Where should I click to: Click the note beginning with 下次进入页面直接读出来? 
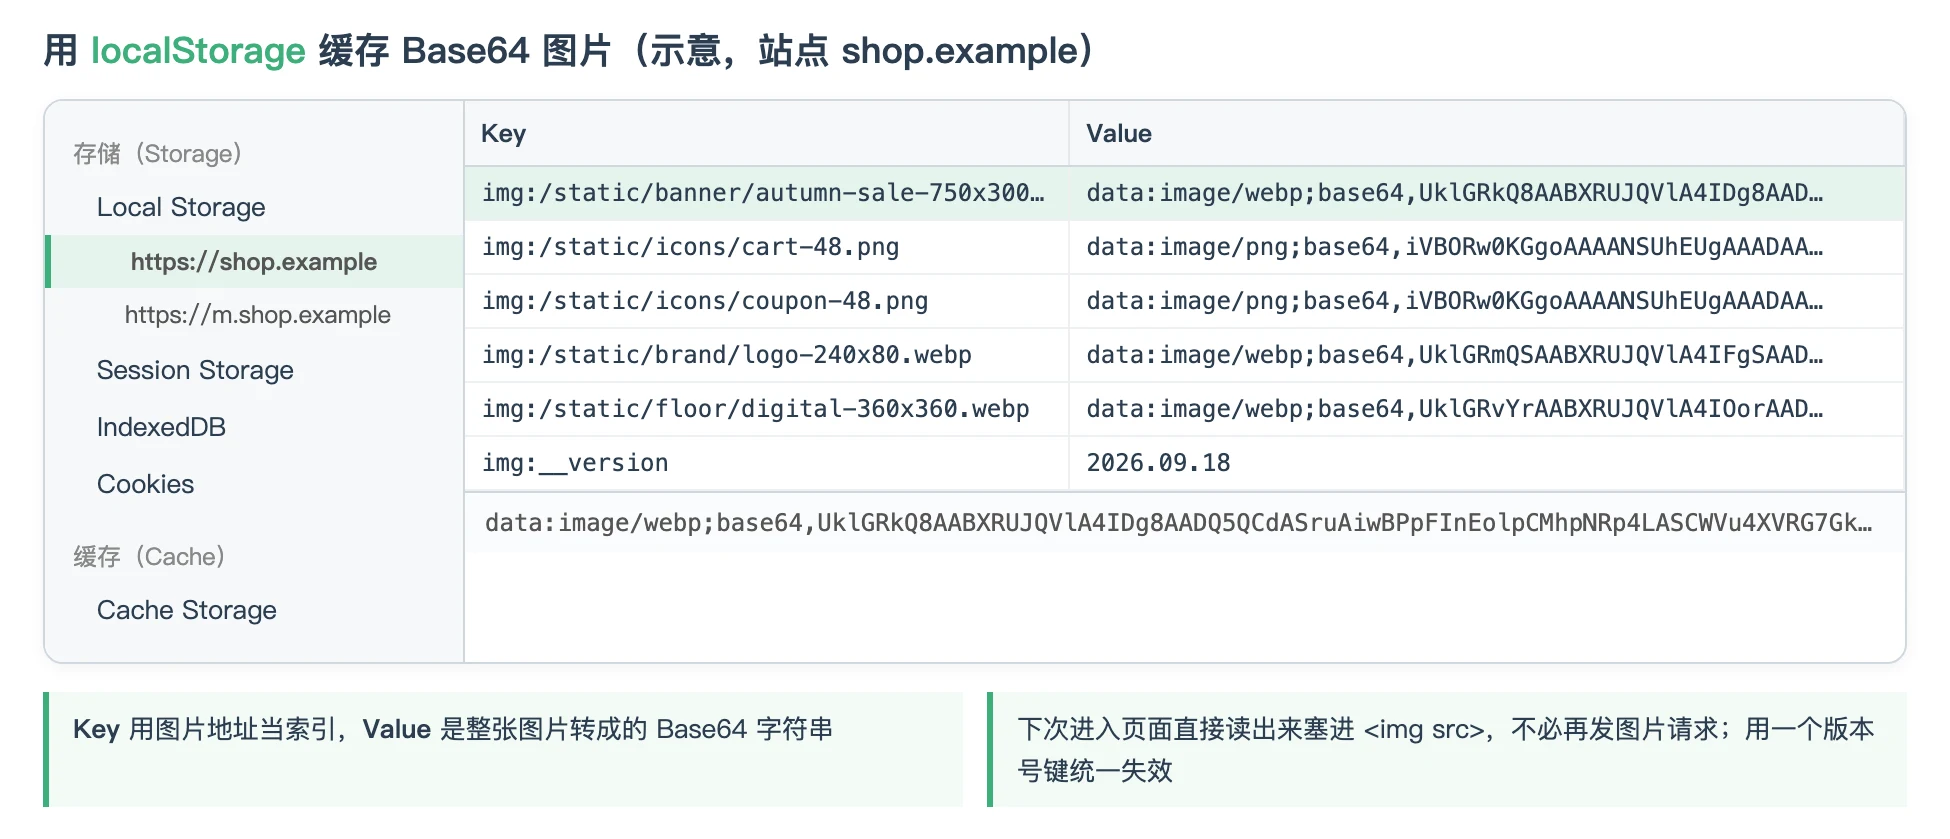[x=1446, y=750]
